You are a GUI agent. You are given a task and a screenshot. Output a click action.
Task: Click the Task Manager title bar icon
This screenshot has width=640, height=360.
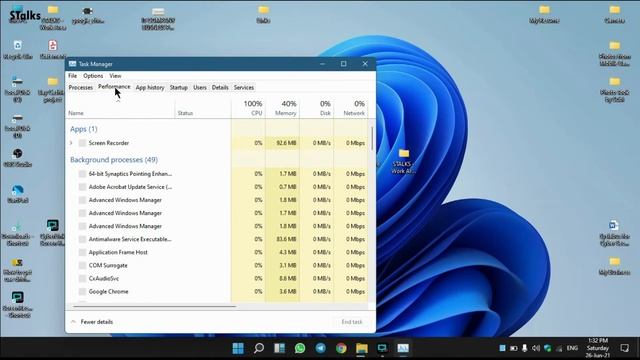click(73, 64)
